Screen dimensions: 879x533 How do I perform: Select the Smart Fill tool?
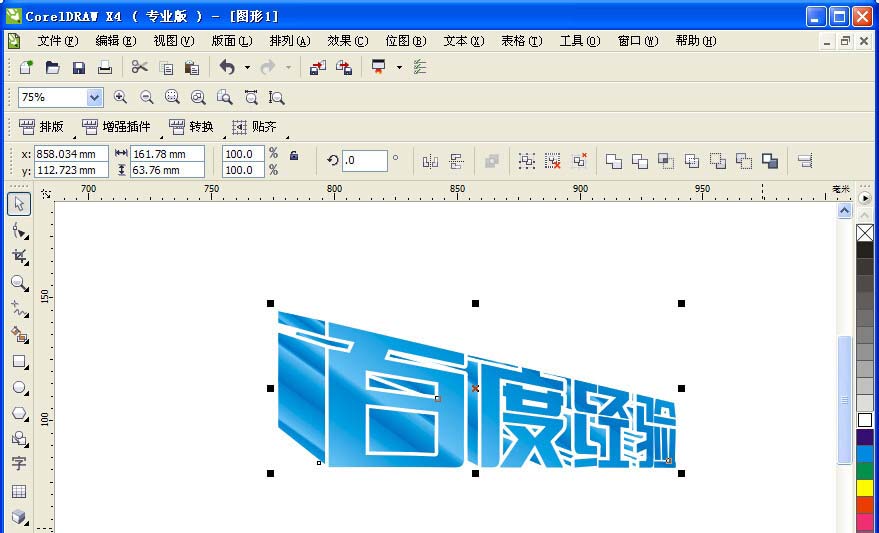pyautogui.click(x=20, y=335)
